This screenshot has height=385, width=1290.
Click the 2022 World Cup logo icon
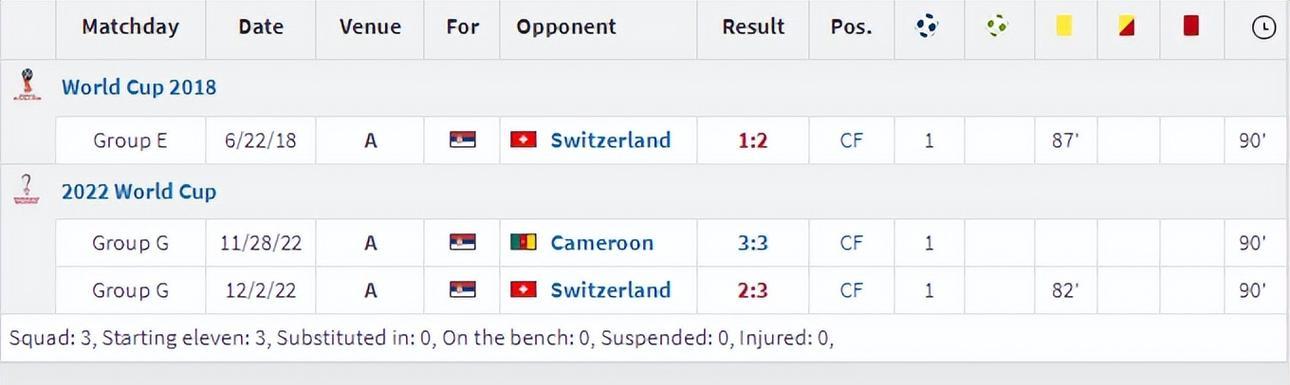click(24, 190)
